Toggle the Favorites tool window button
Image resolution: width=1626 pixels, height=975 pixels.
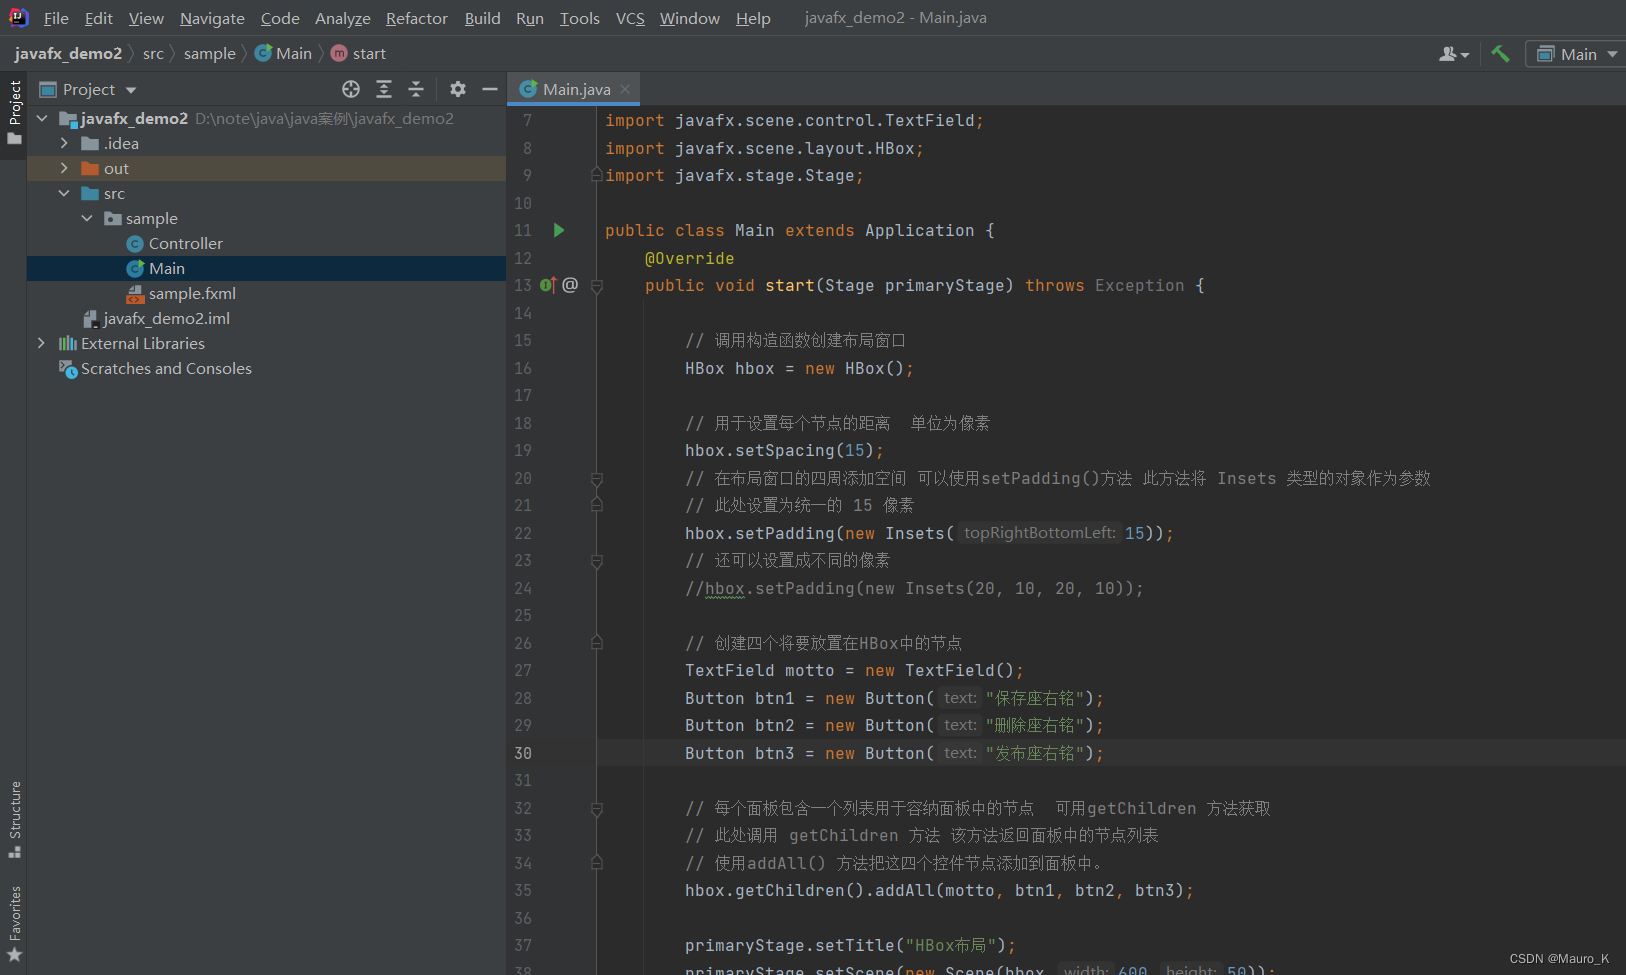14,924
